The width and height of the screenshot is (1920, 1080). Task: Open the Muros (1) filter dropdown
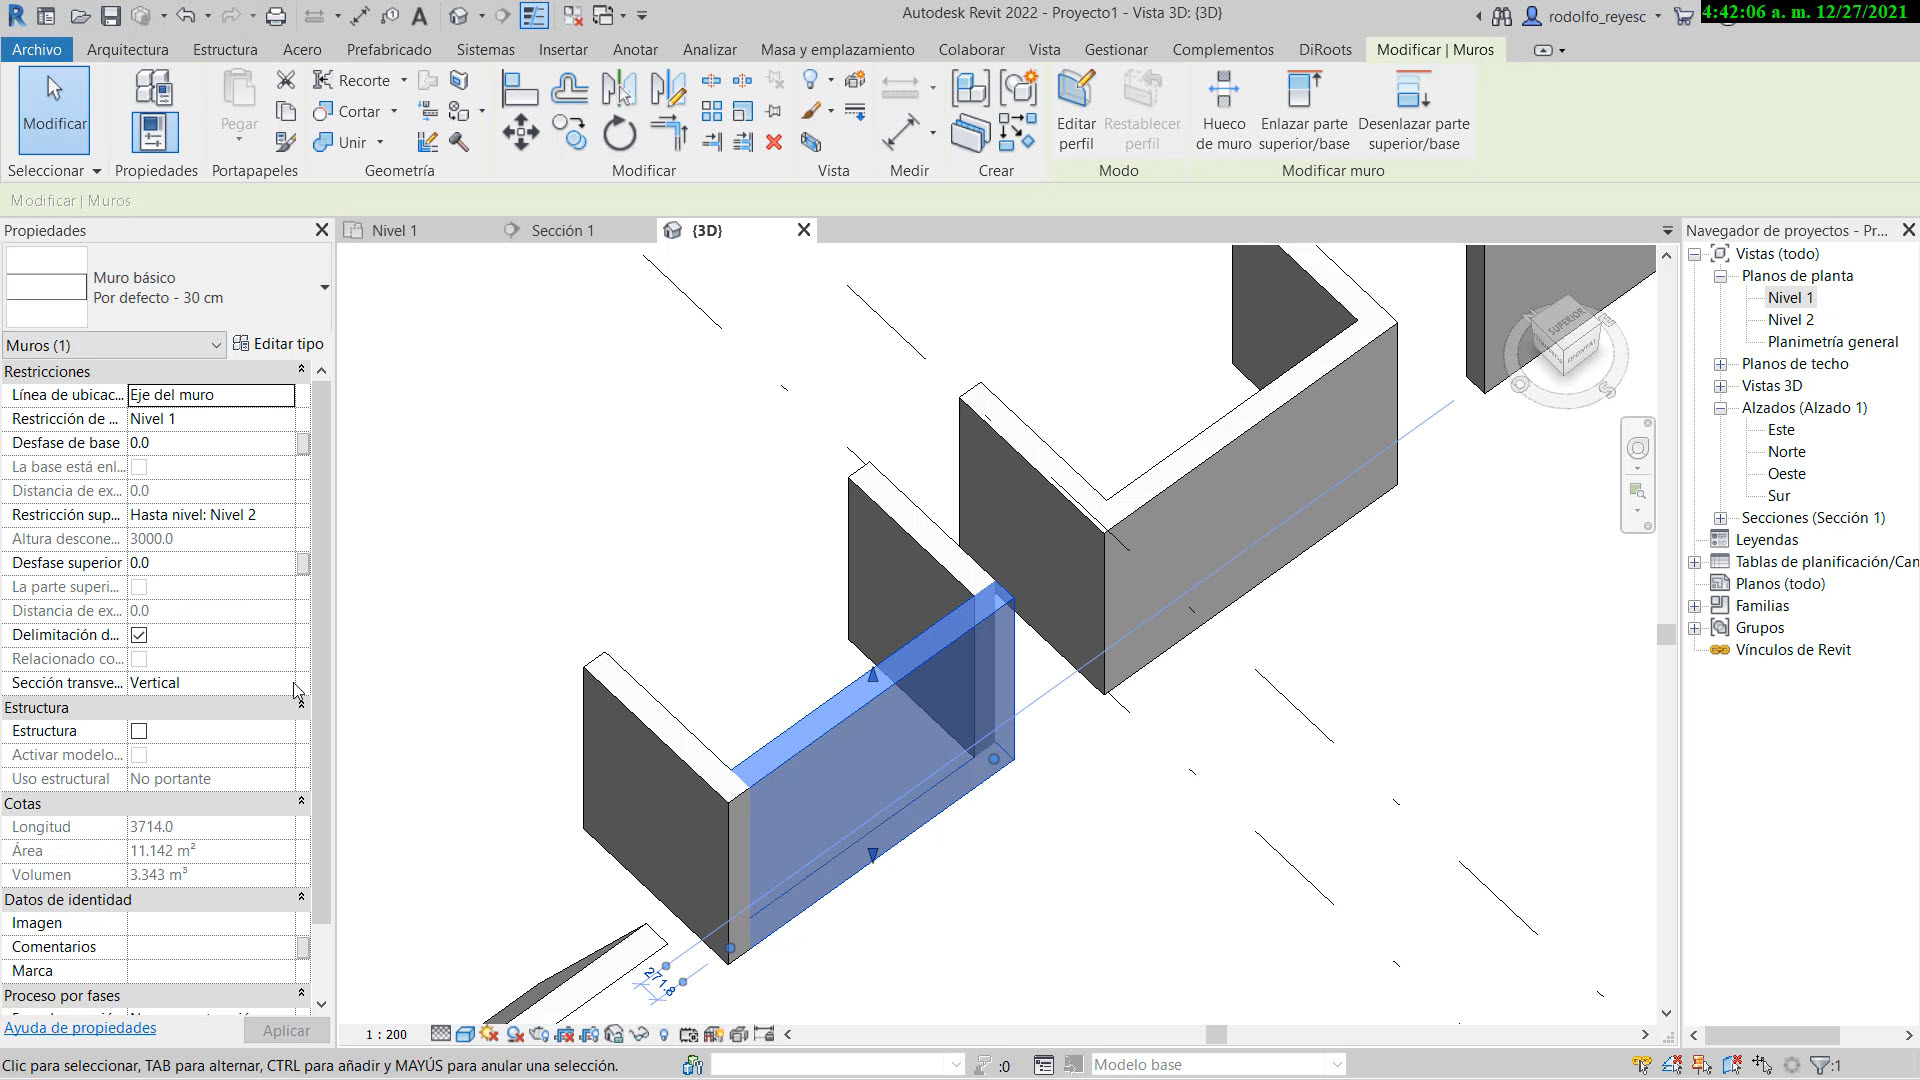(x=216, y=345)
